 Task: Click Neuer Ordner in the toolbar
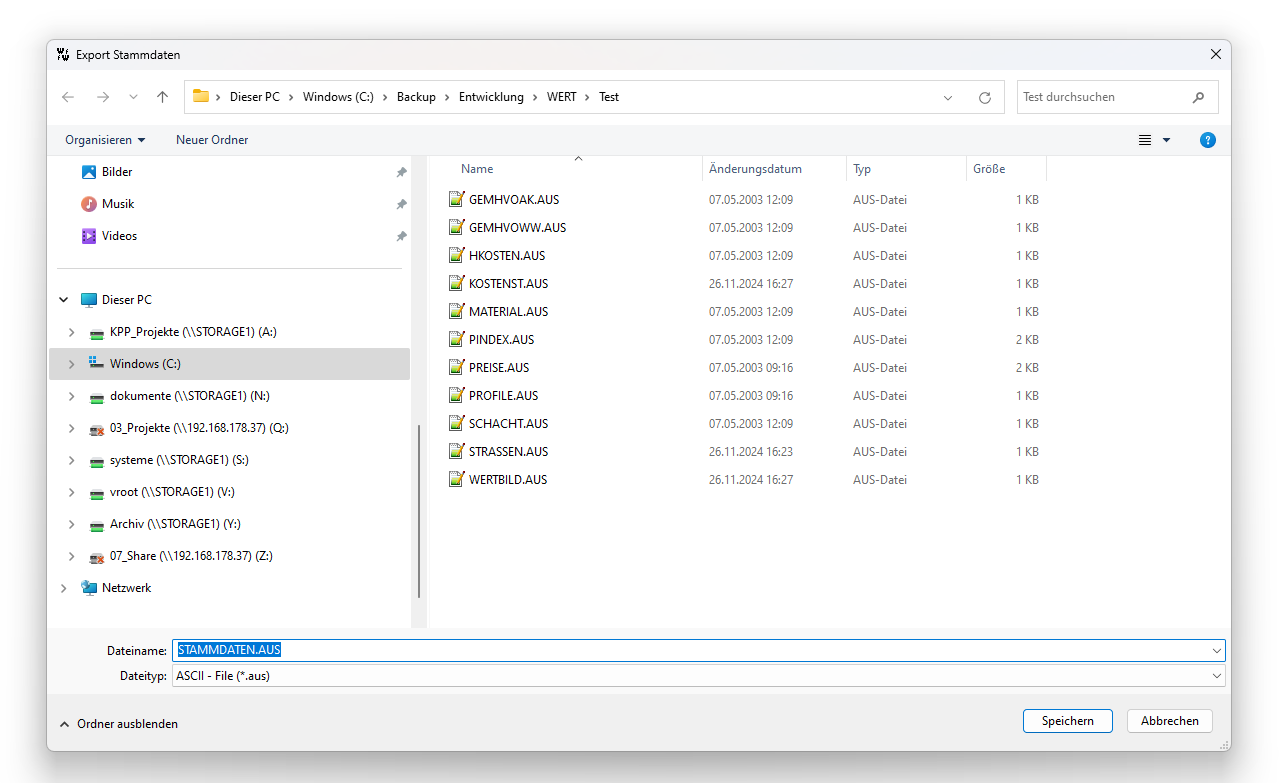click(x=212, y=140)
